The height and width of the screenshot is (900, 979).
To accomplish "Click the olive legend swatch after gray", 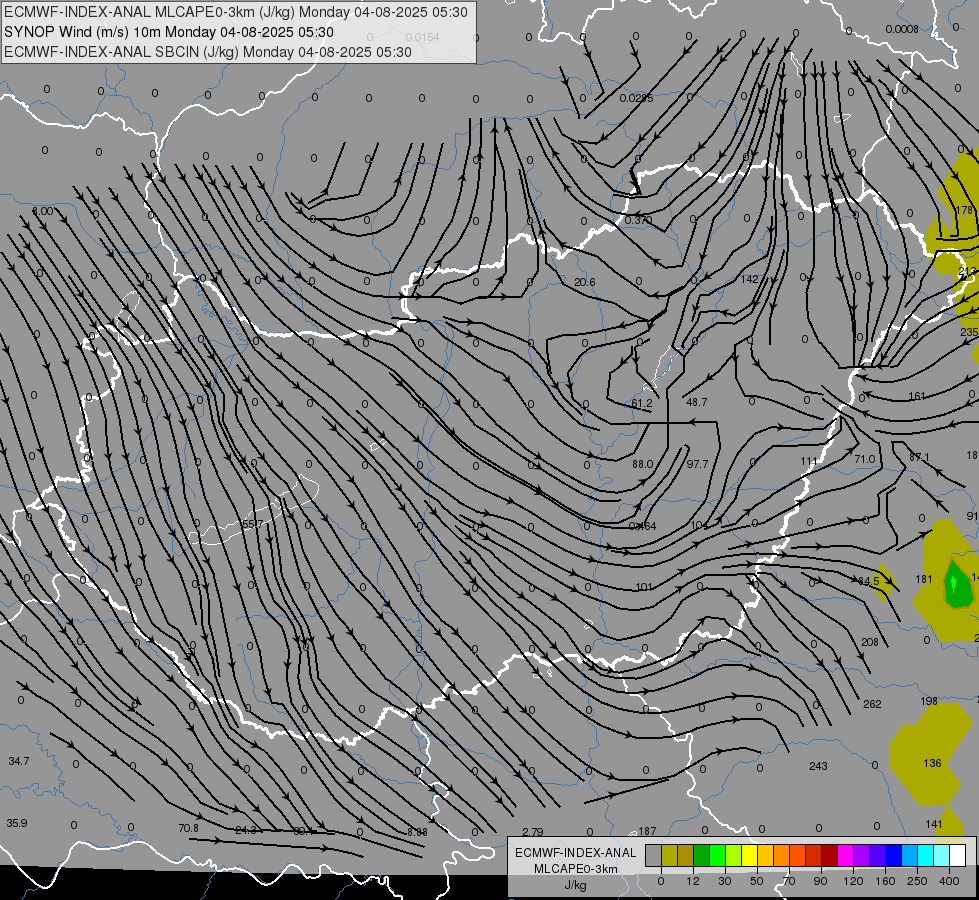I will [x=669, y=855].
